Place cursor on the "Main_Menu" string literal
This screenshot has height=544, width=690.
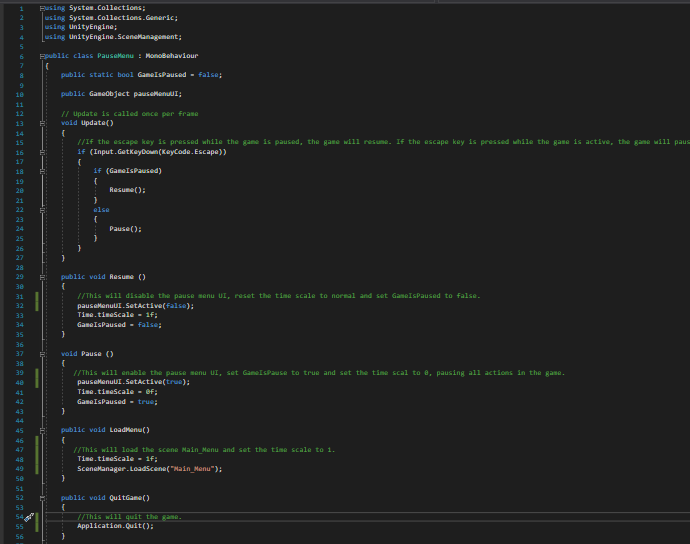194,468
